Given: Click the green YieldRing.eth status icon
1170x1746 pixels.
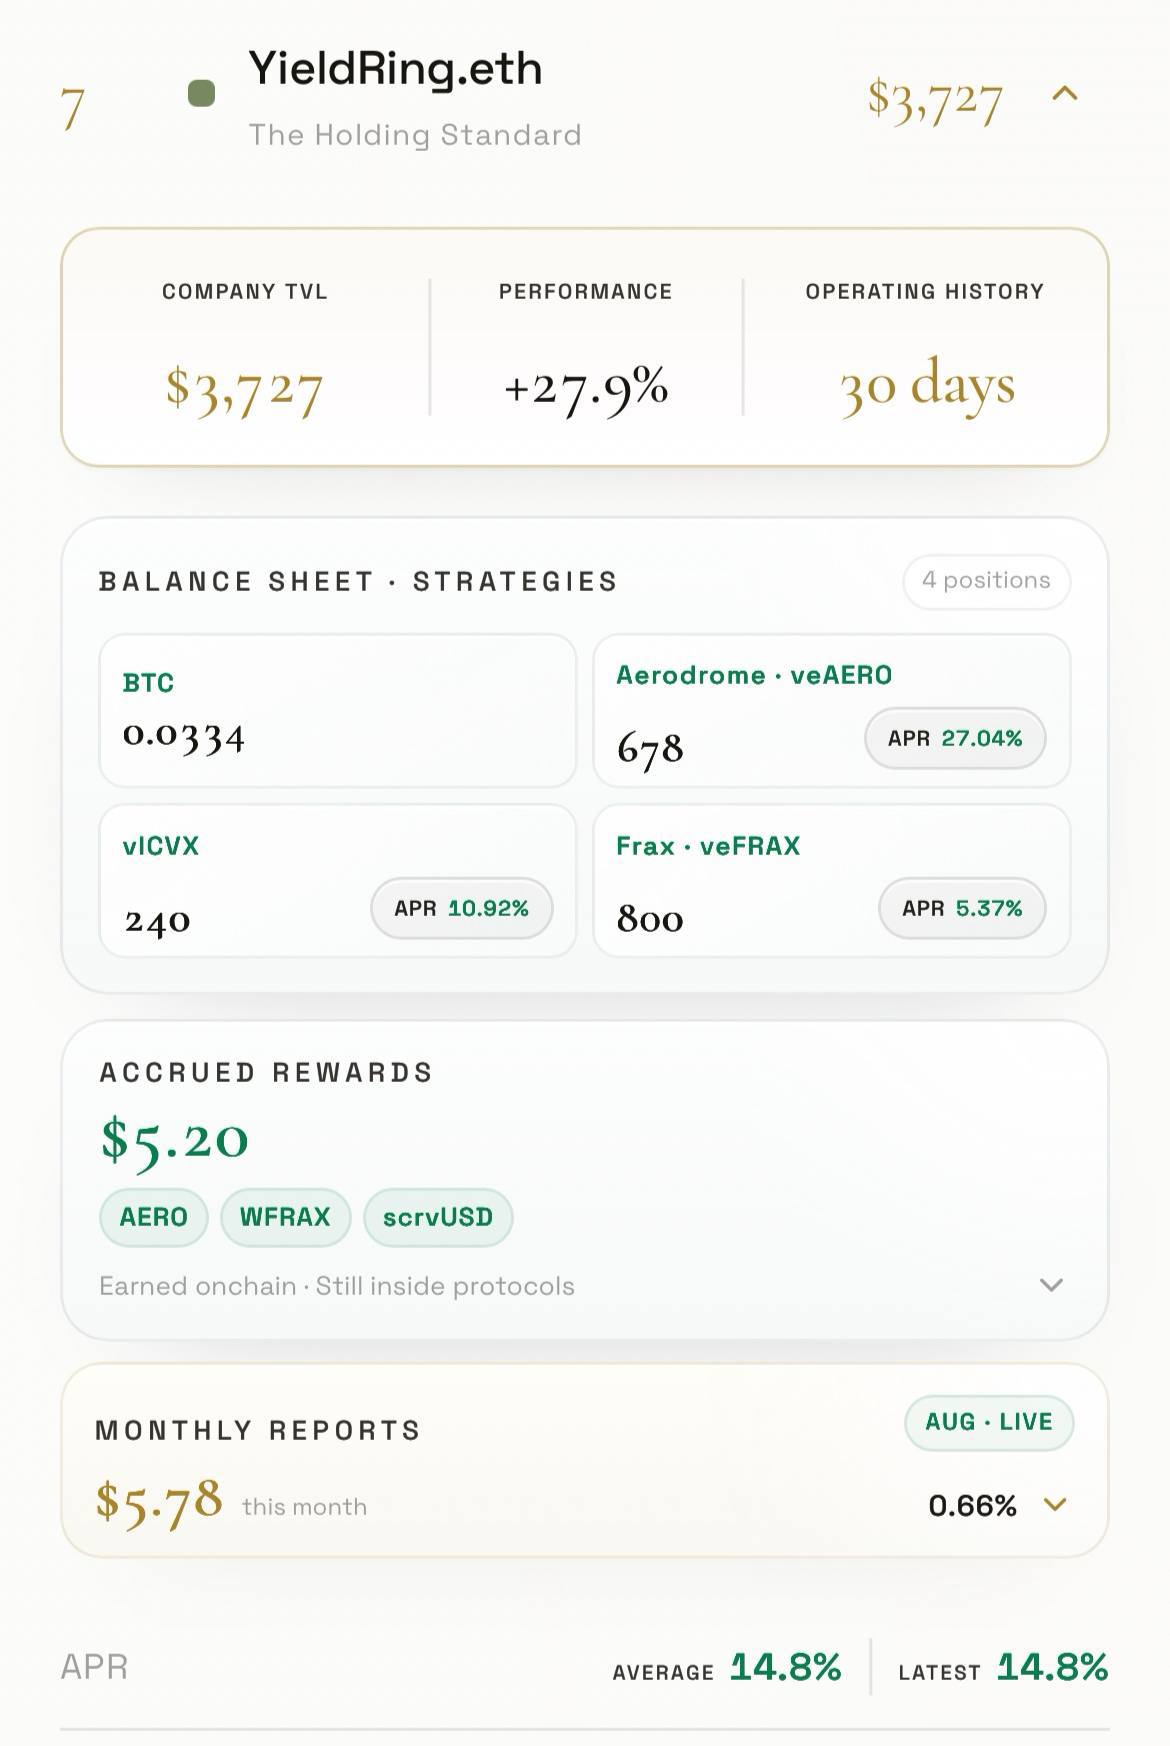Looking at the screenshot, I should [201, 94].
